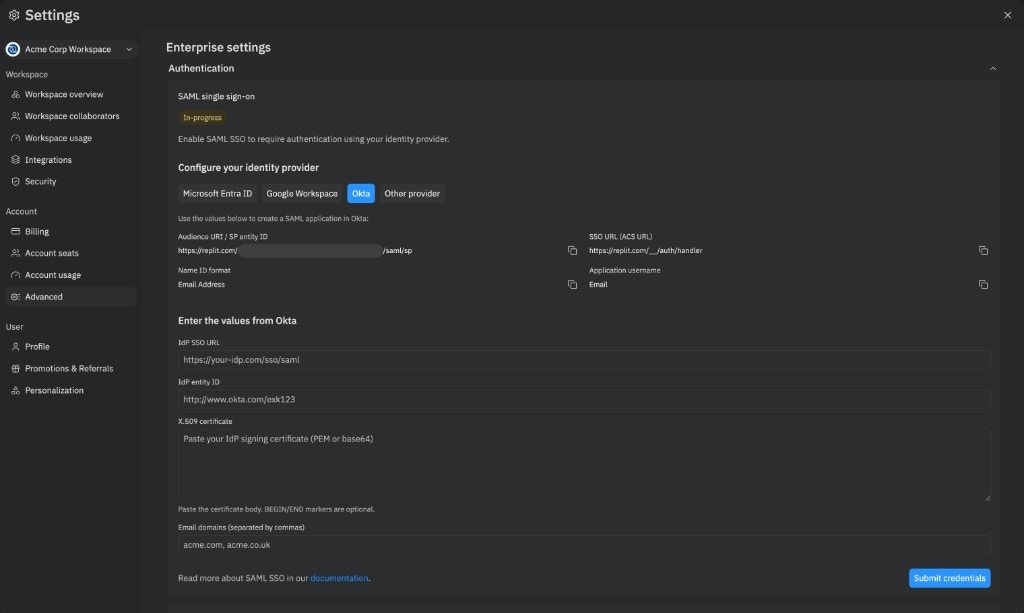Open Billing settings
The image size is (1024, 613).
coord(71,232)
